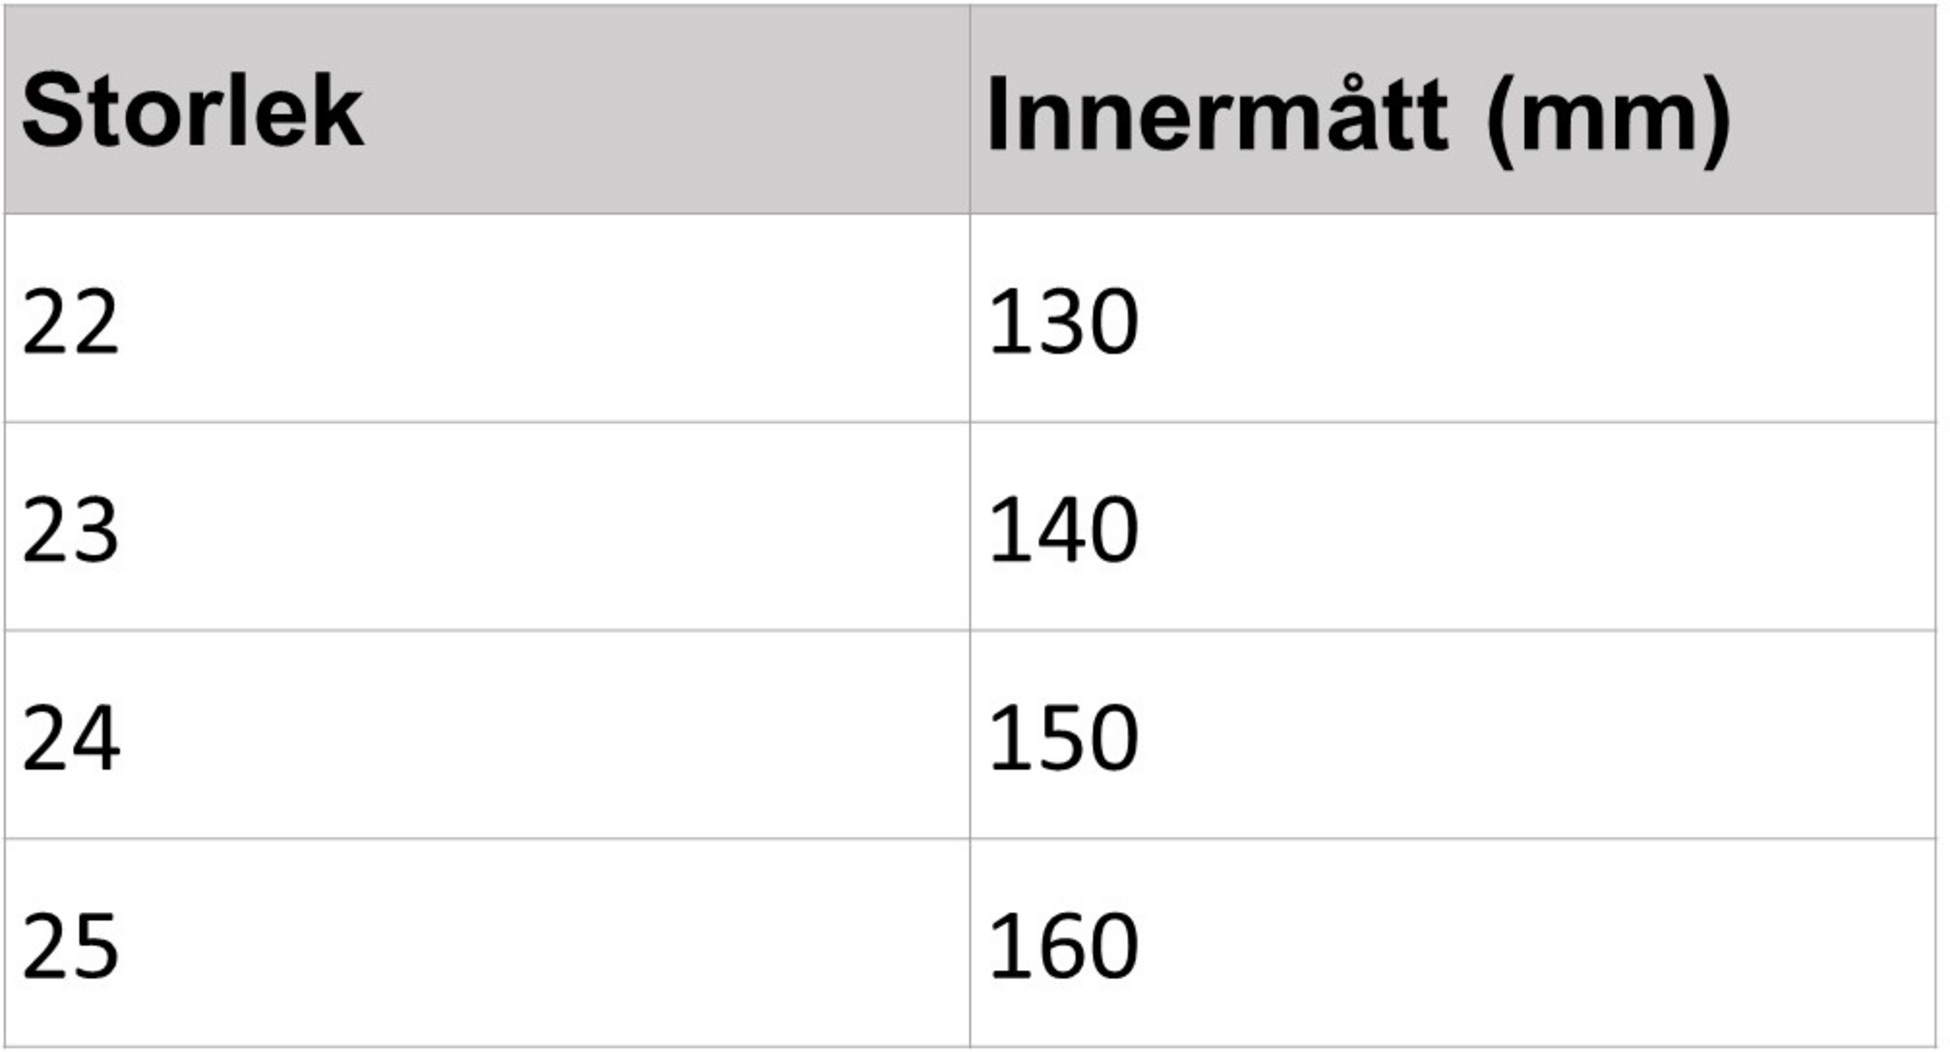
Task: Select the cell showing size 22
Action: tap(70, 322)
